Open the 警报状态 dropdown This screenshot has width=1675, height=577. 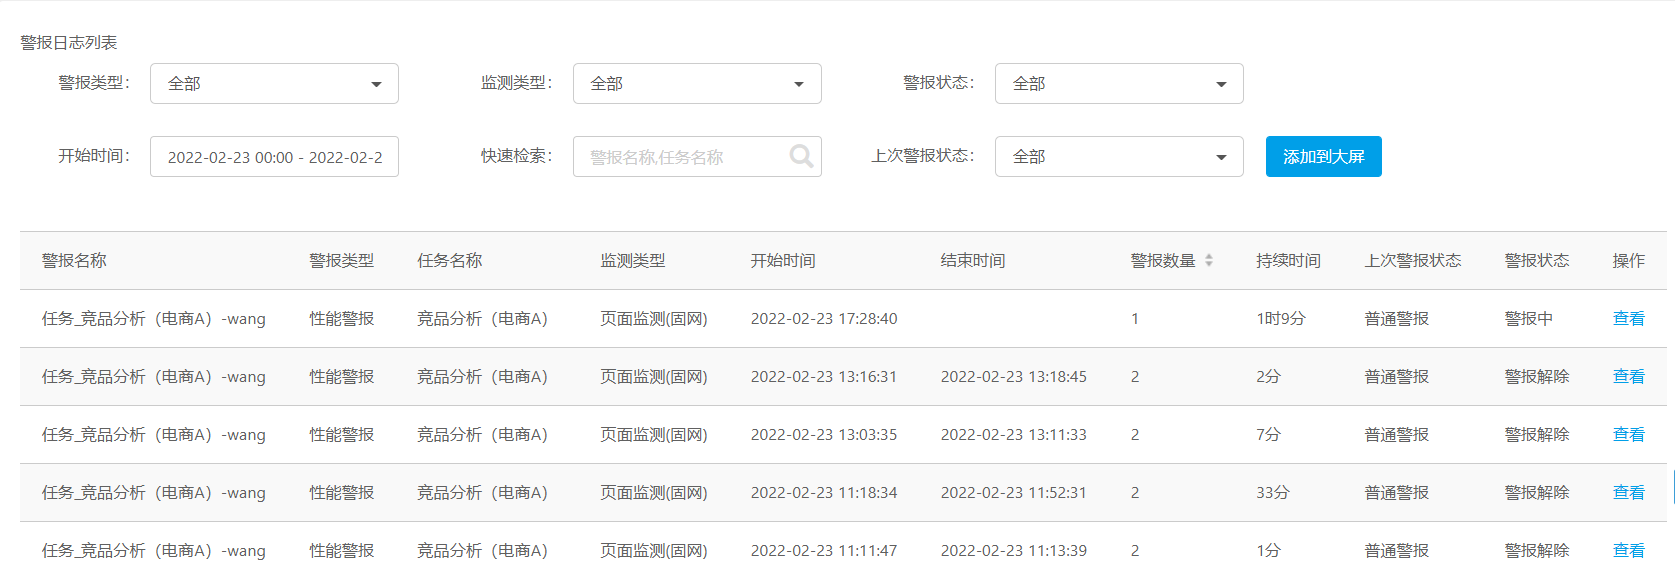1119,84
